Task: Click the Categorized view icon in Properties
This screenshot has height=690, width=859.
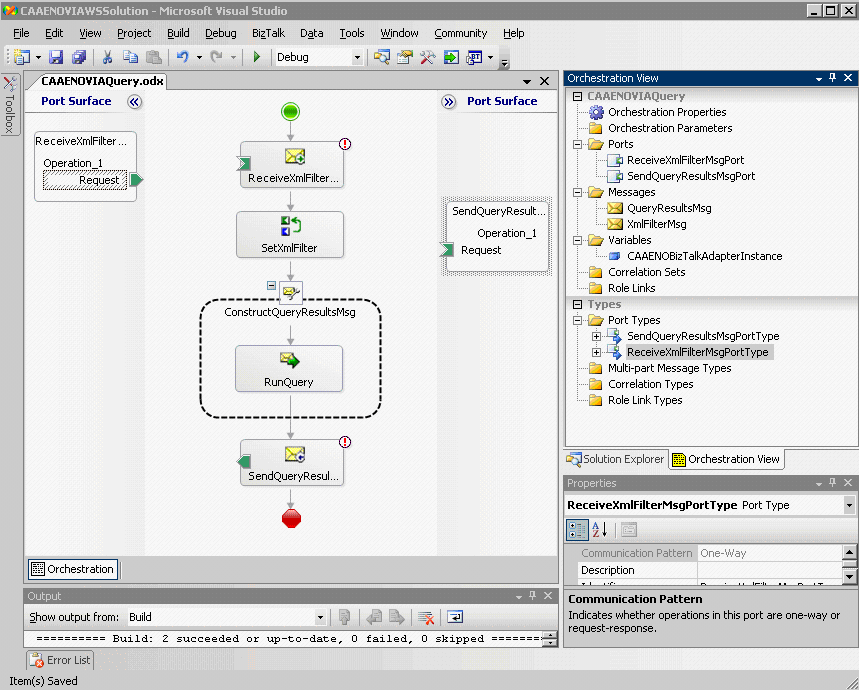Action: click(x=577, y=530)
